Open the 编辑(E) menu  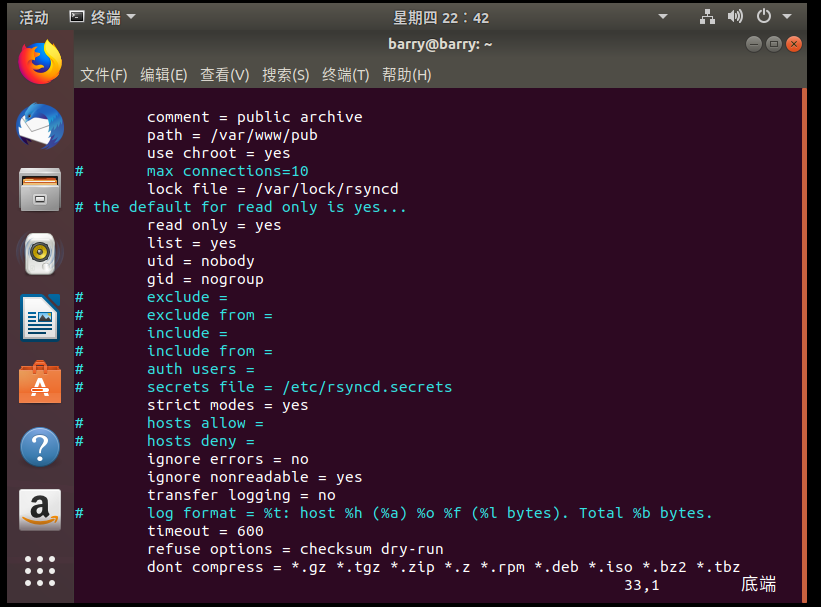click(x=164, y=75)
